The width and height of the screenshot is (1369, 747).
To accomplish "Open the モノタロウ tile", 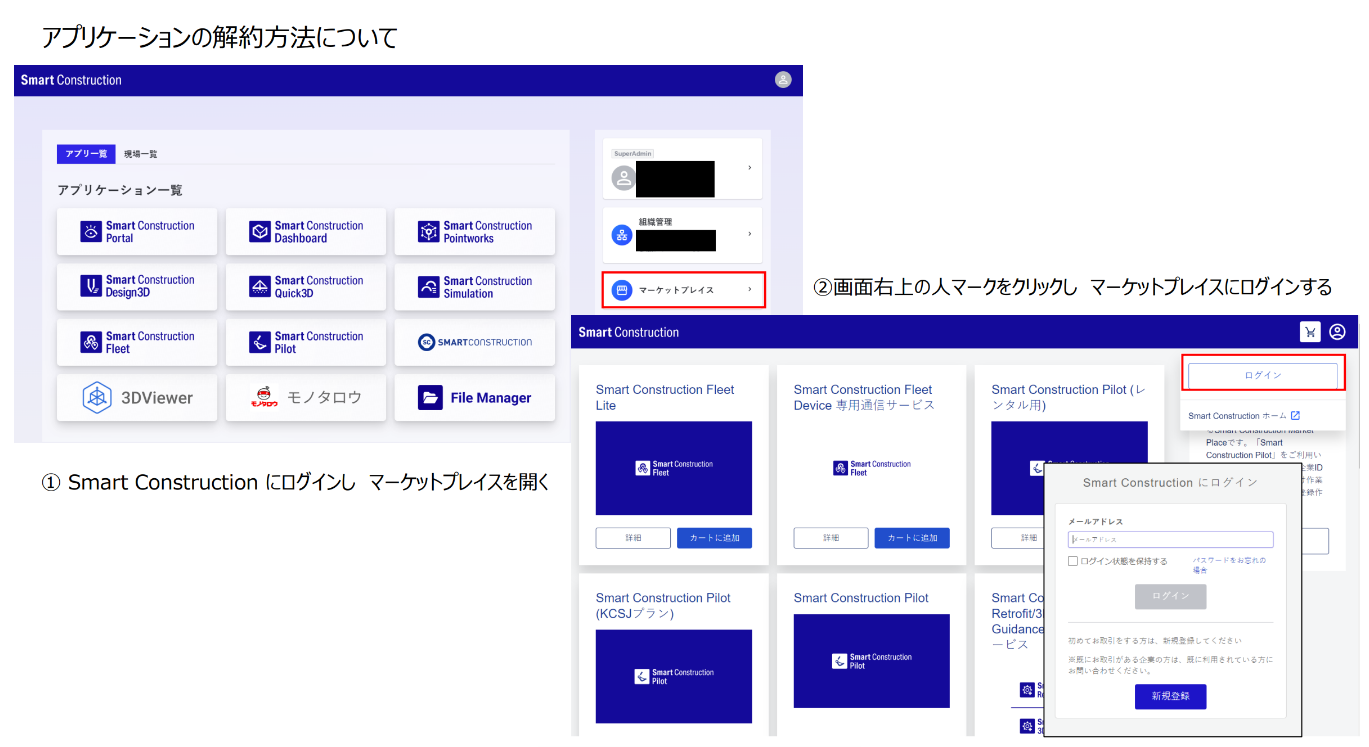I will tap(306, 398).
